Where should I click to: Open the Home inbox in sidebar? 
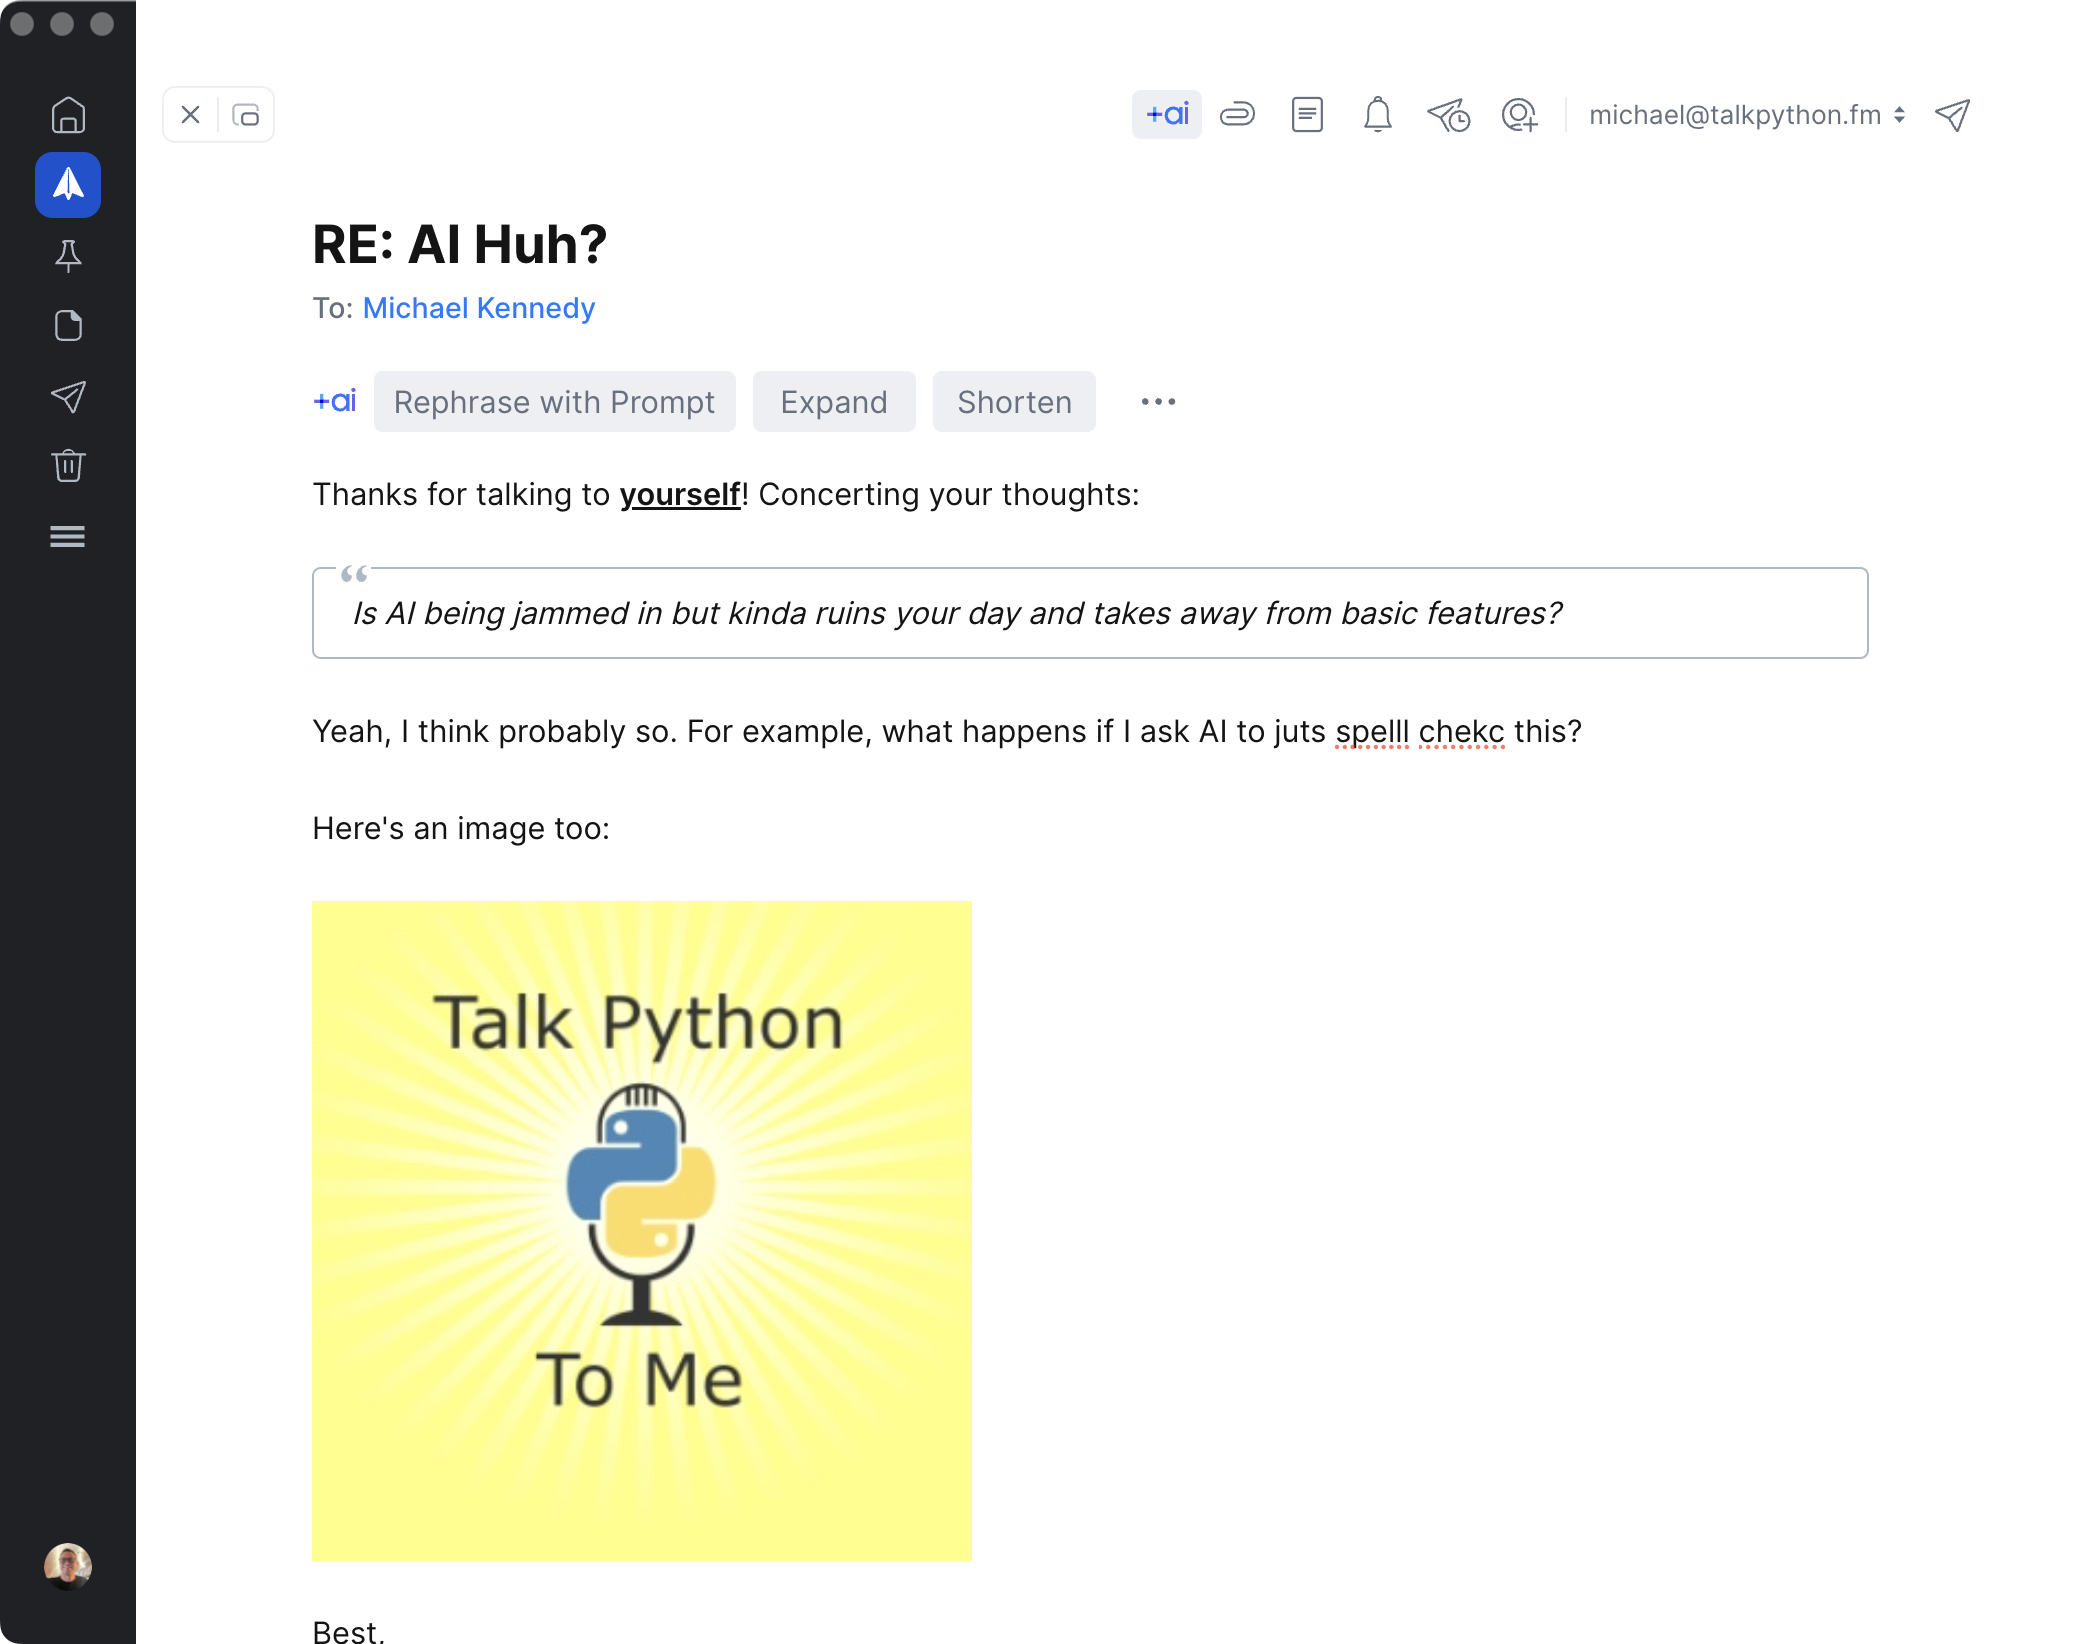click(68, 115)
